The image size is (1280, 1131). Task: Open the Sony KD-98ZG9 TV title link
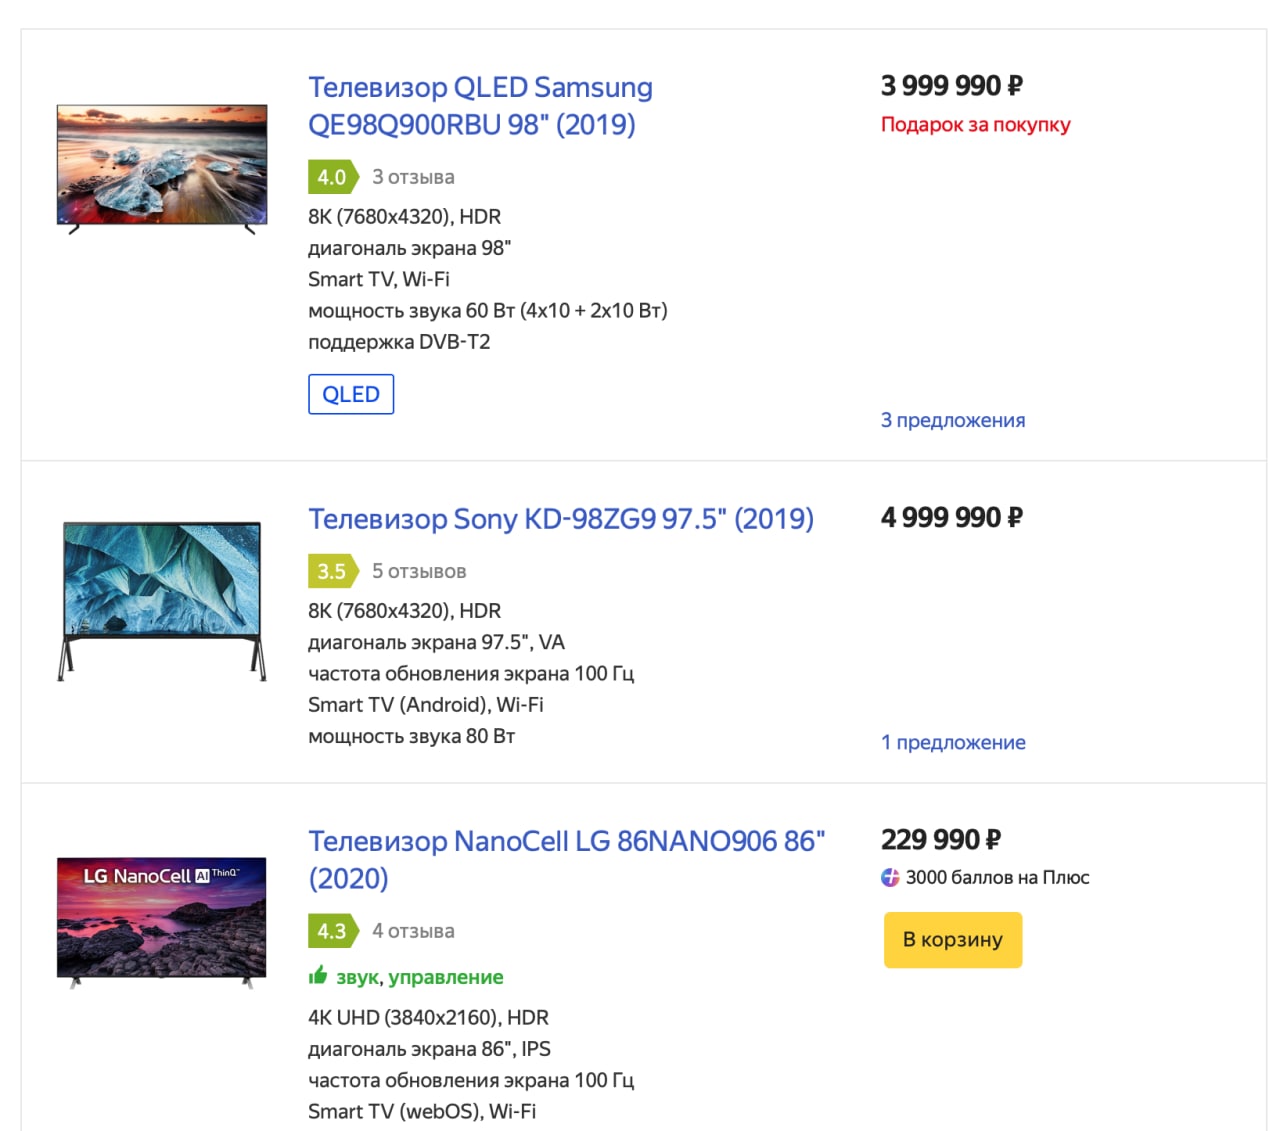coord(561,519)
